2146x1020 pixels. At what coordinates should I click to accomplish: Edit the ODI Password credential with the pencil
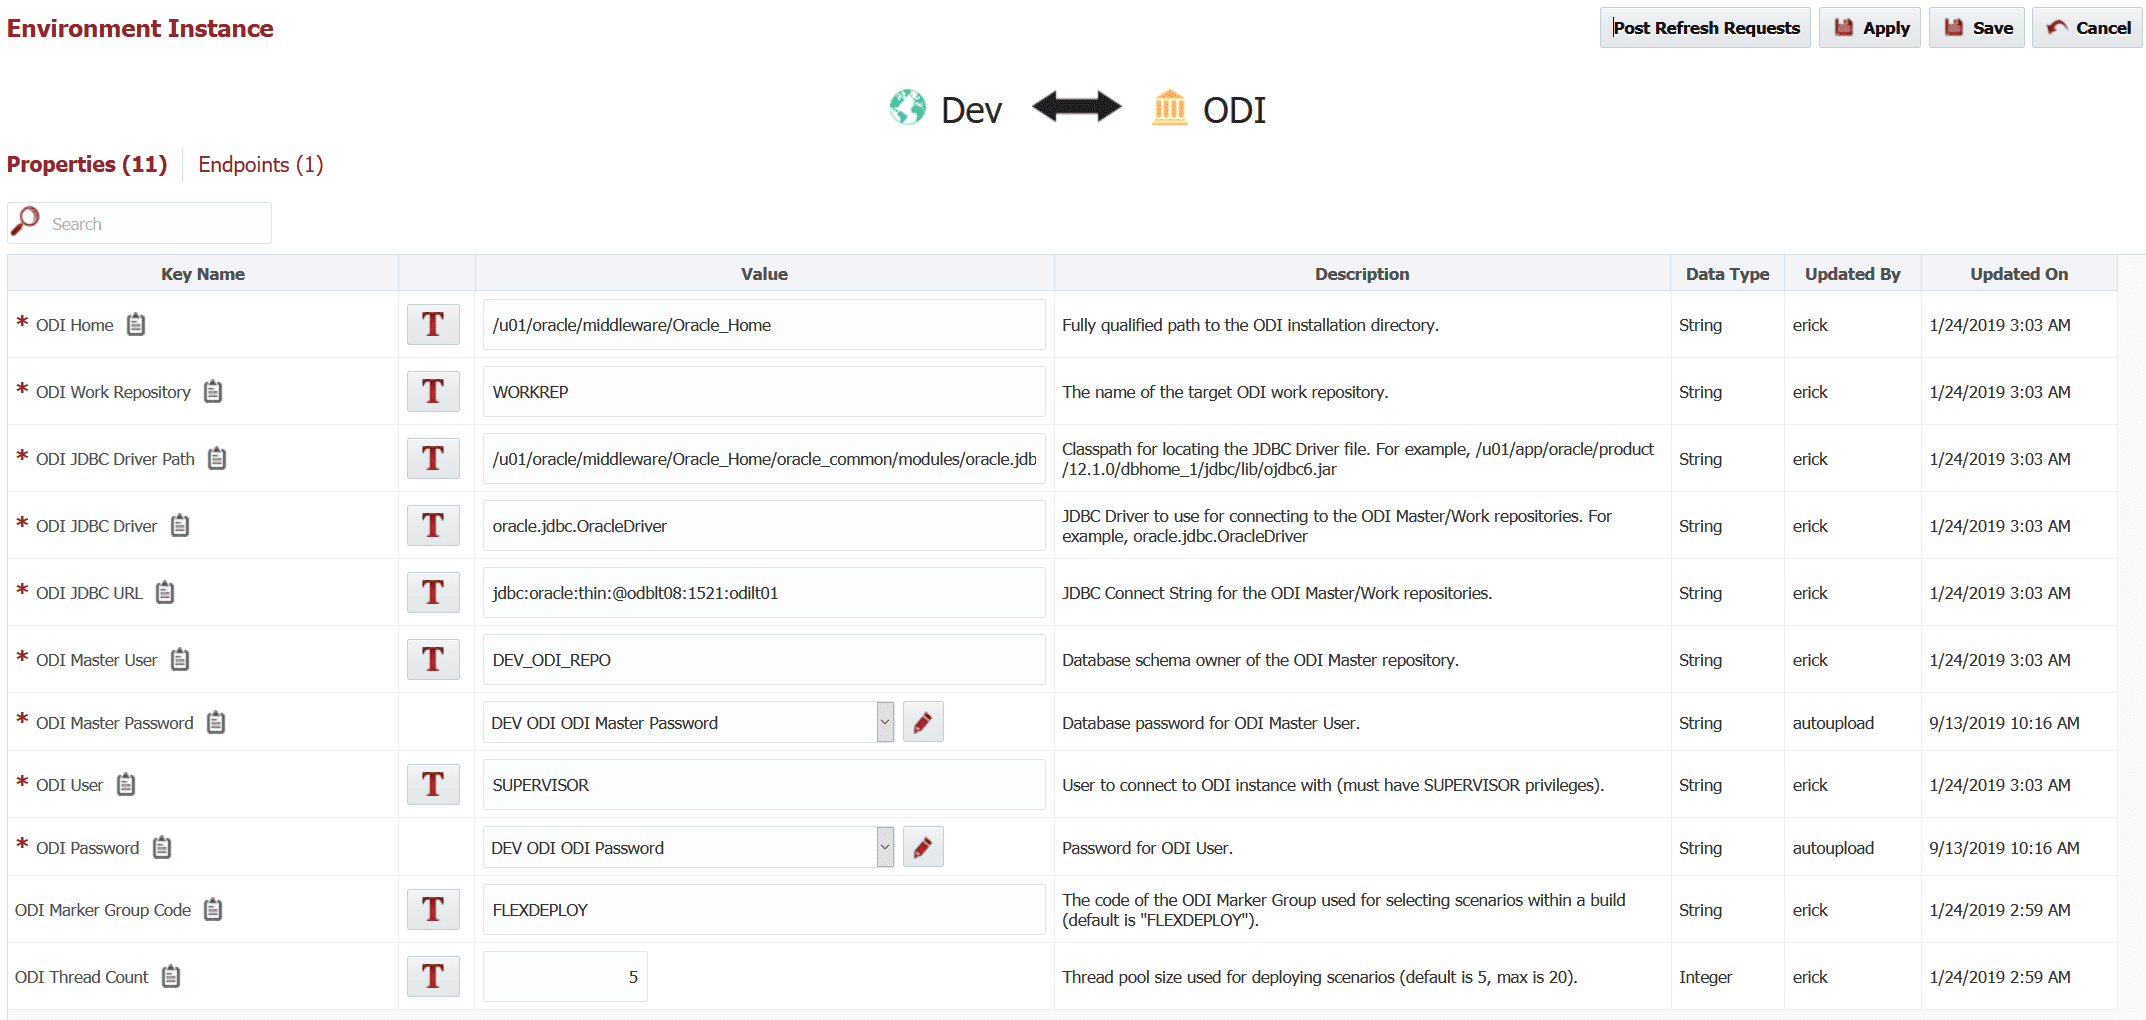pos(923,847)
